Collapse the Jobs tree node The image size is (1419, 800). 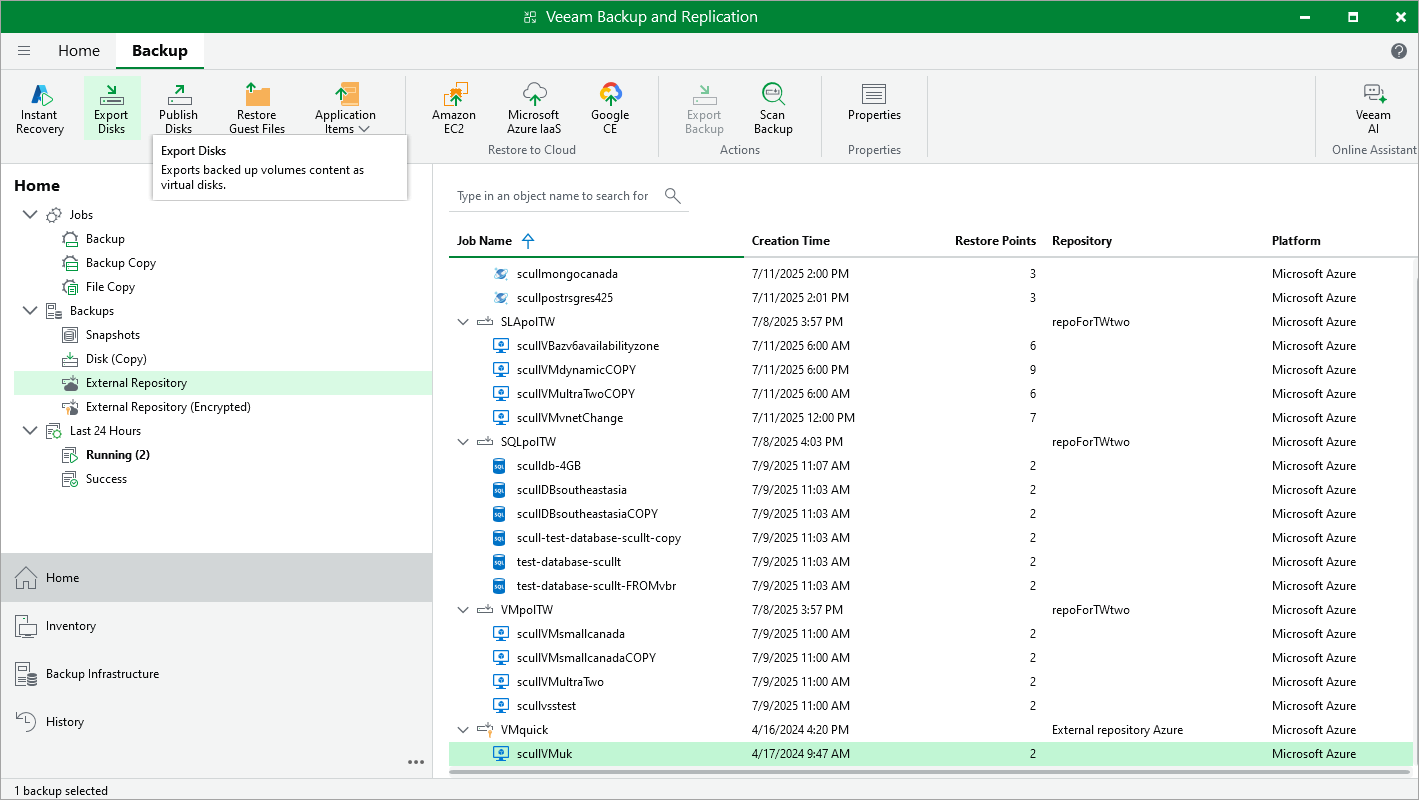tap(29, 215)
